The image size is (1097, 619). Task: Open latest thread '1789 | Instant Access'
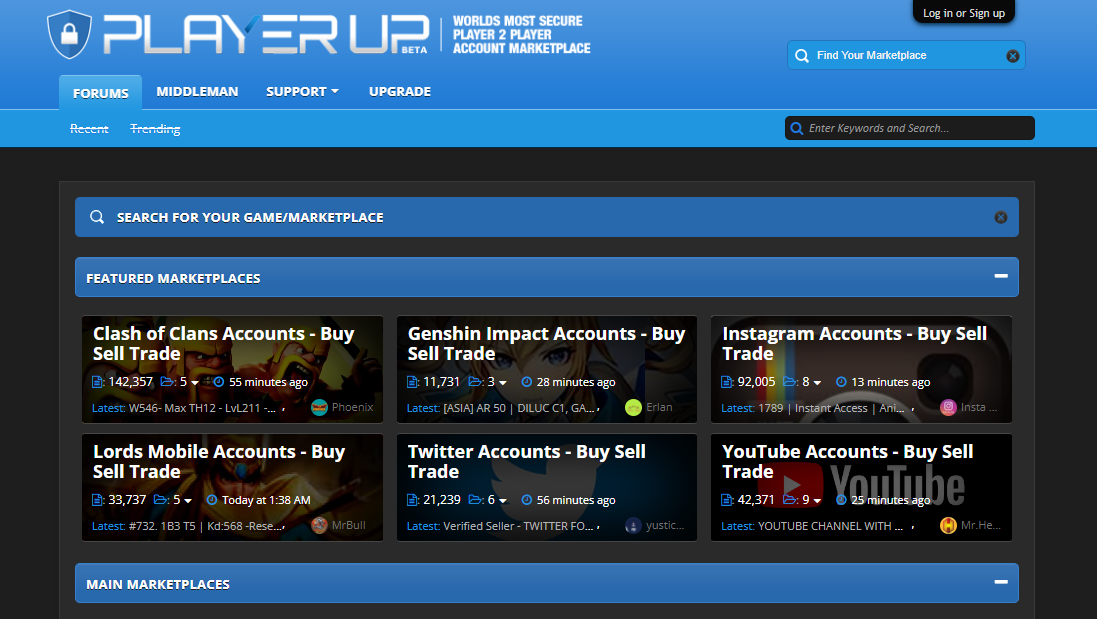[x=831, y=408]
